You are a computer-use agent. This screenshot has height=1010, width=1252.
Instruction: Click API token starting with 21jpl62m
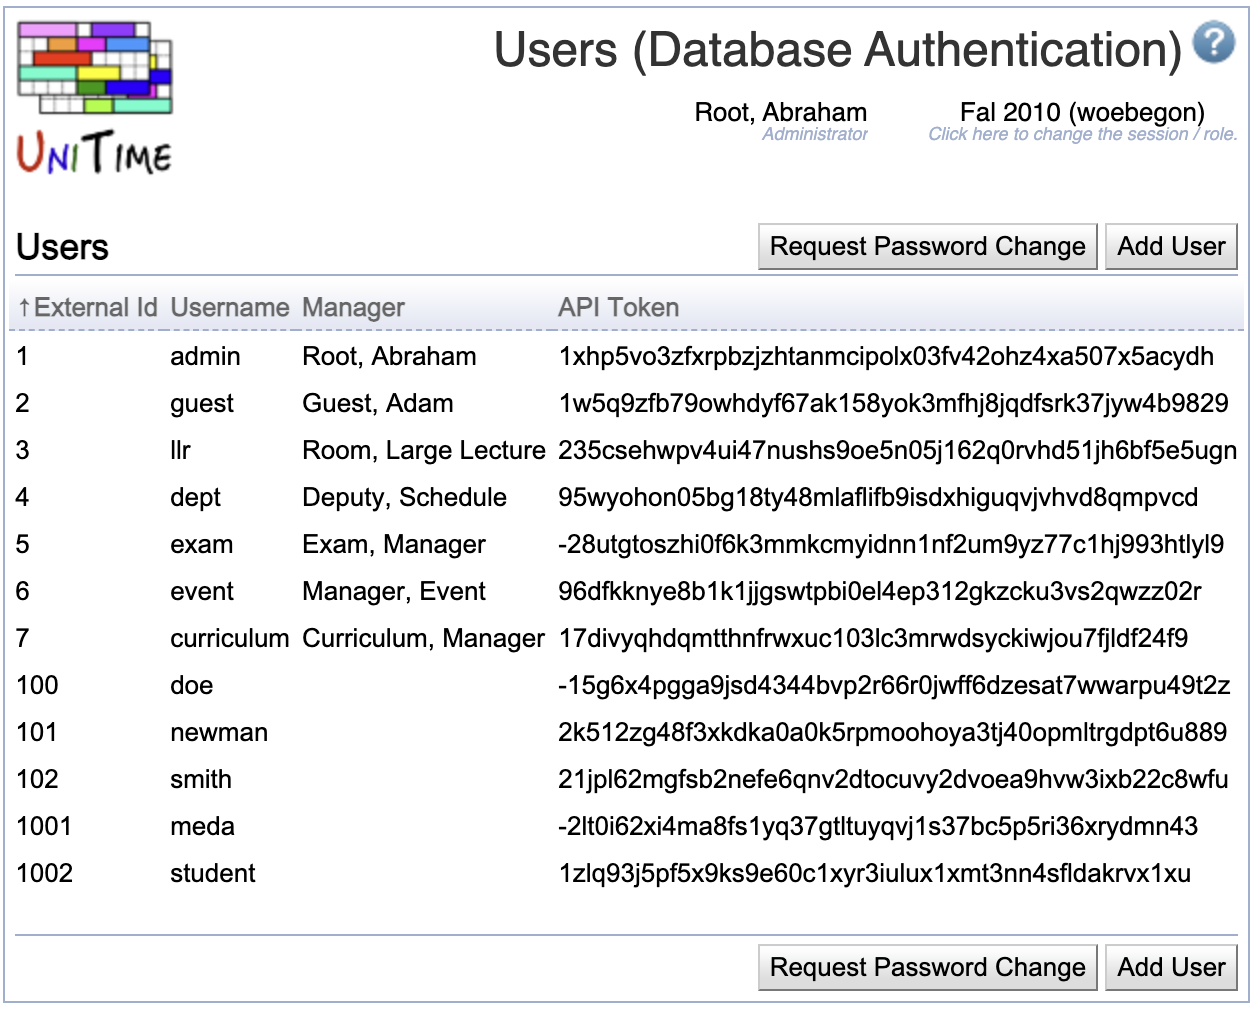[893, 780]
